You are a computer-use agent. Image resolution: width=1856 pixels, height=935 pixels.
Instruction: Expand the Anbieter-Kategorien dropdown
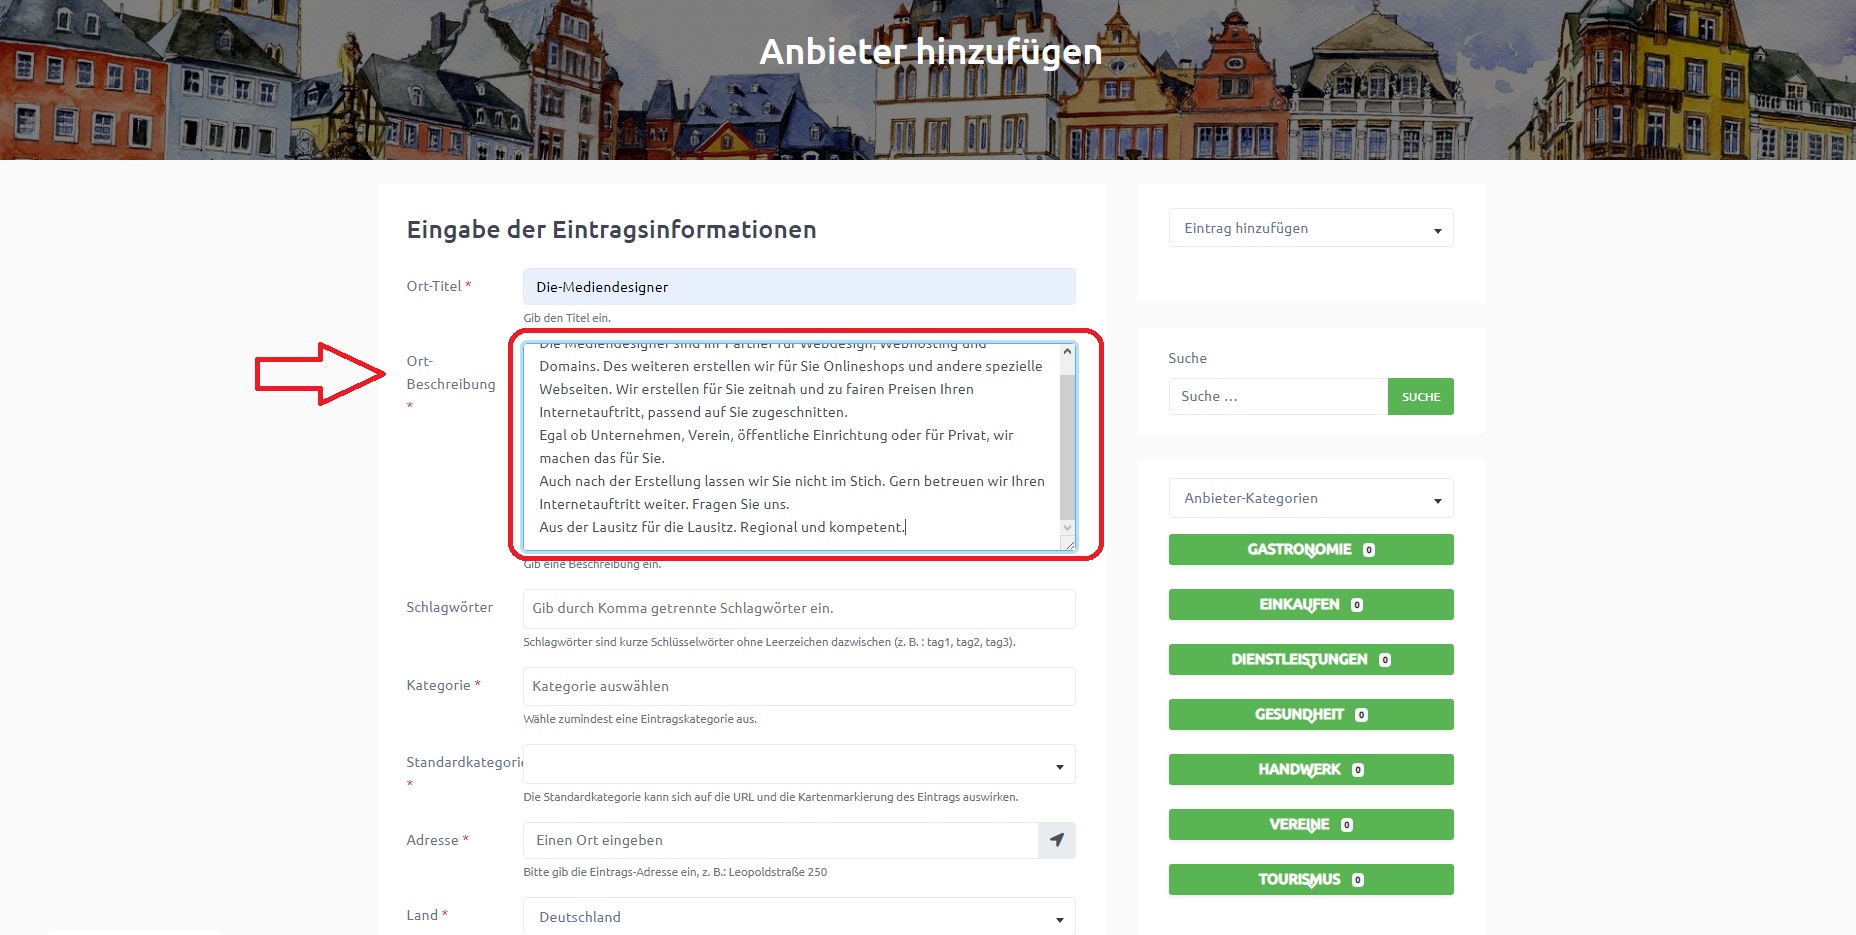click(1310, 498)
